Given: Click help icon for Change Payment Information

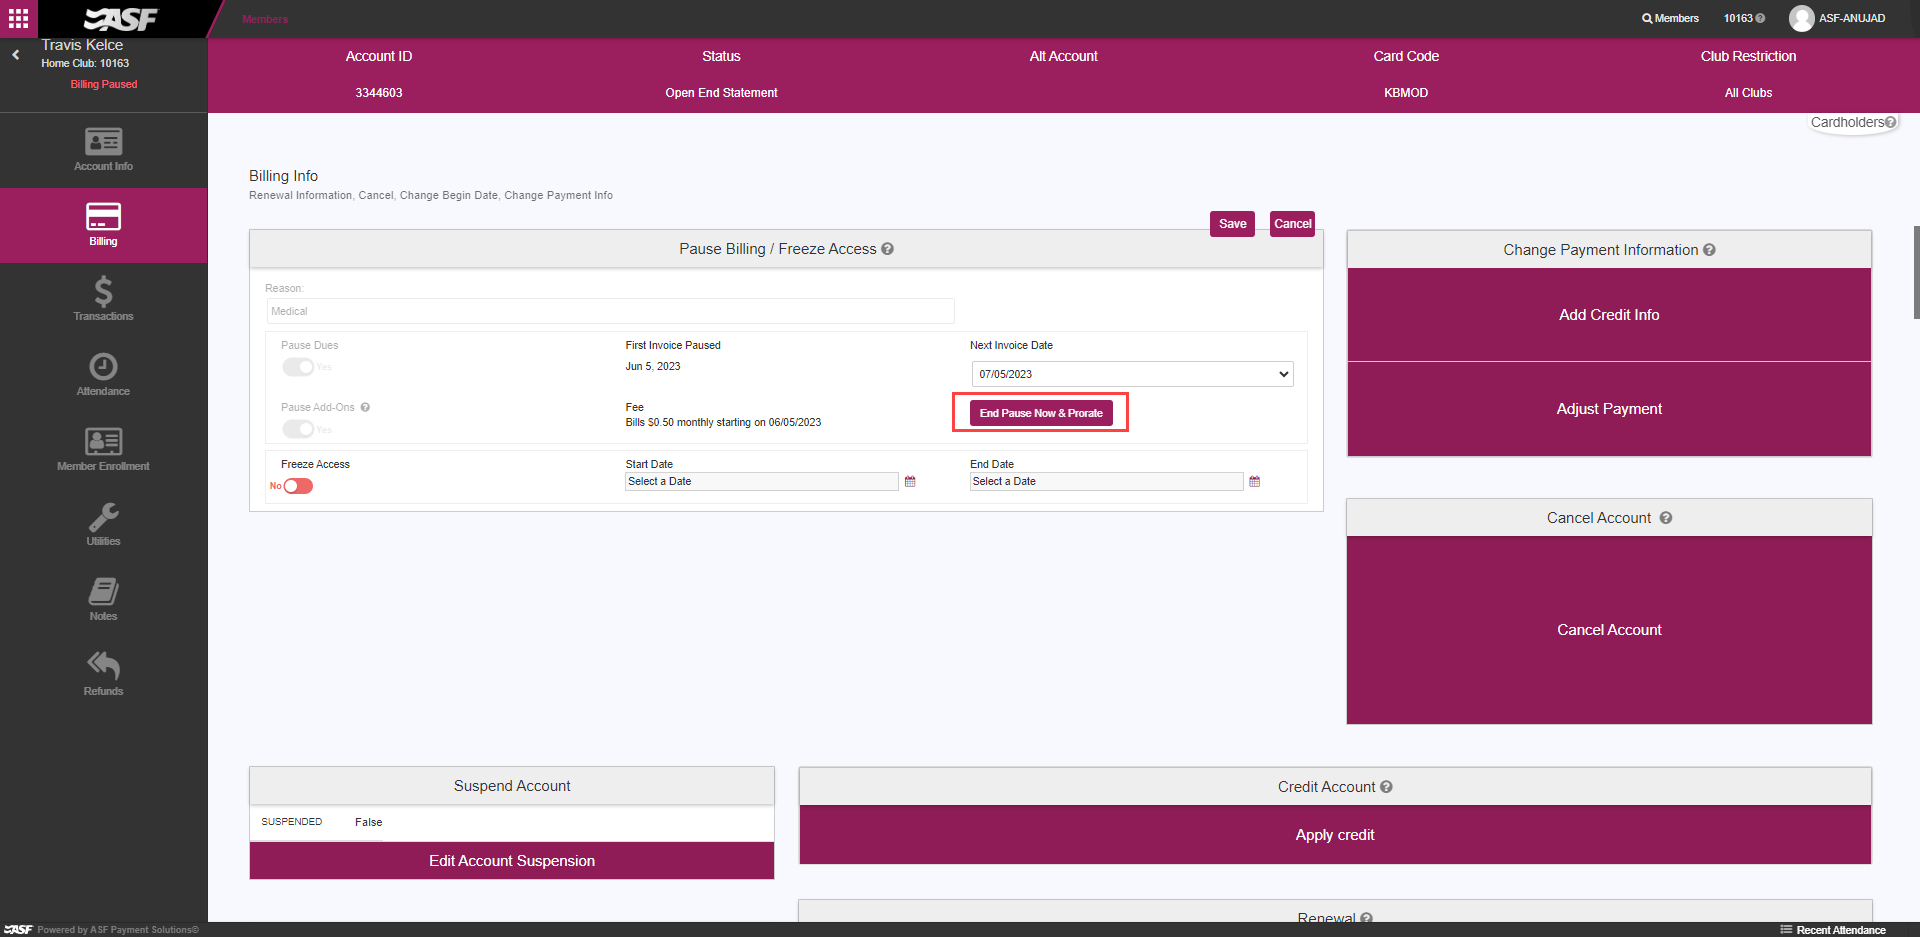Looking at the screenshot, I should tap(1709, 250).
